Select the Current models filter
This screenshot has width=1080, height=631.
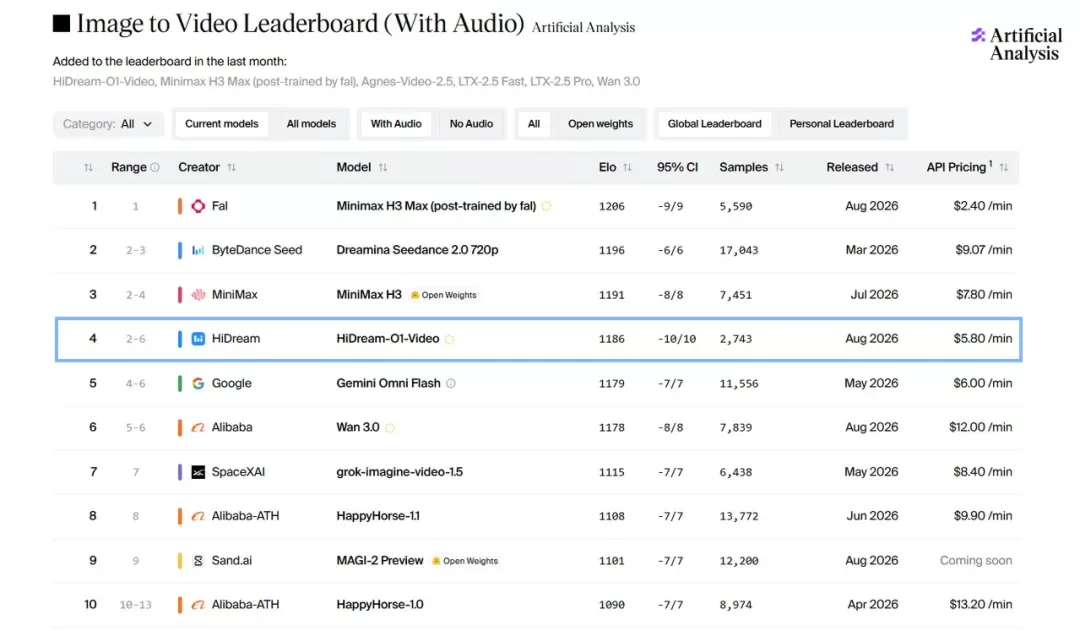click(x=222, y=124)
